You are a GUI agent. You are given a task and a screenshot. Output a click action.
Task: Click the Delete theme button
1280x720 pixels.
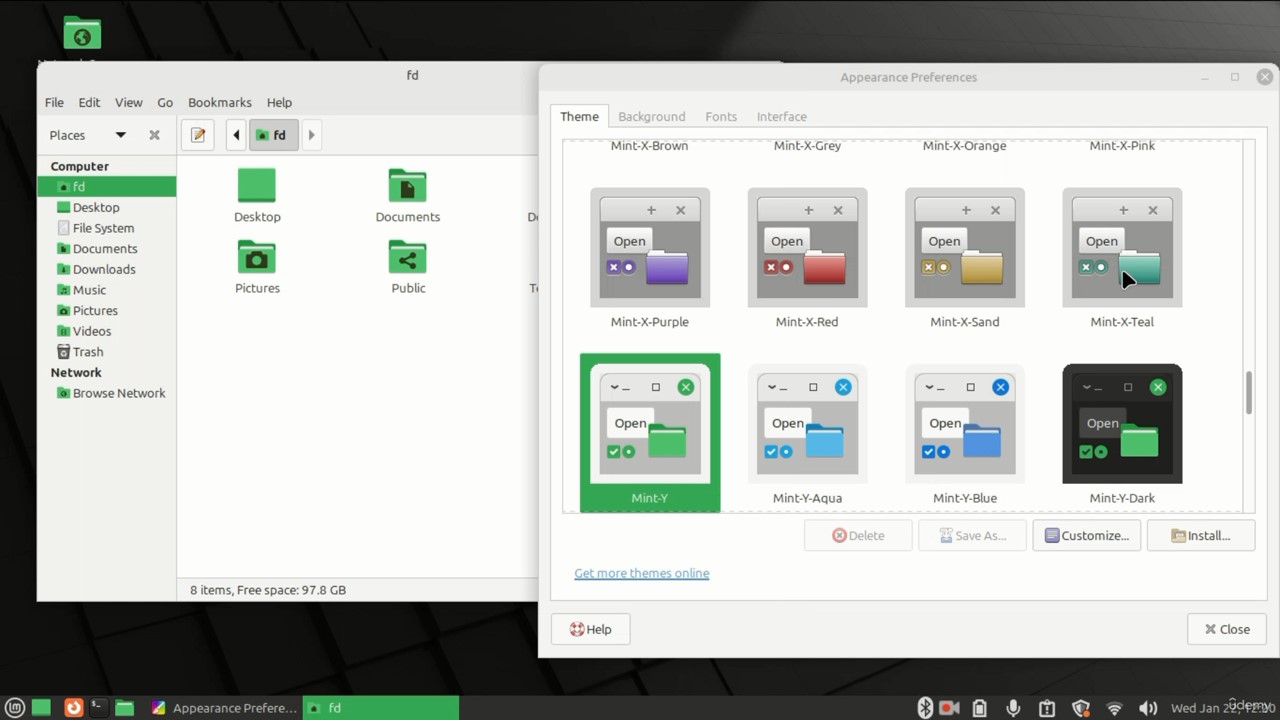point(858,536)
